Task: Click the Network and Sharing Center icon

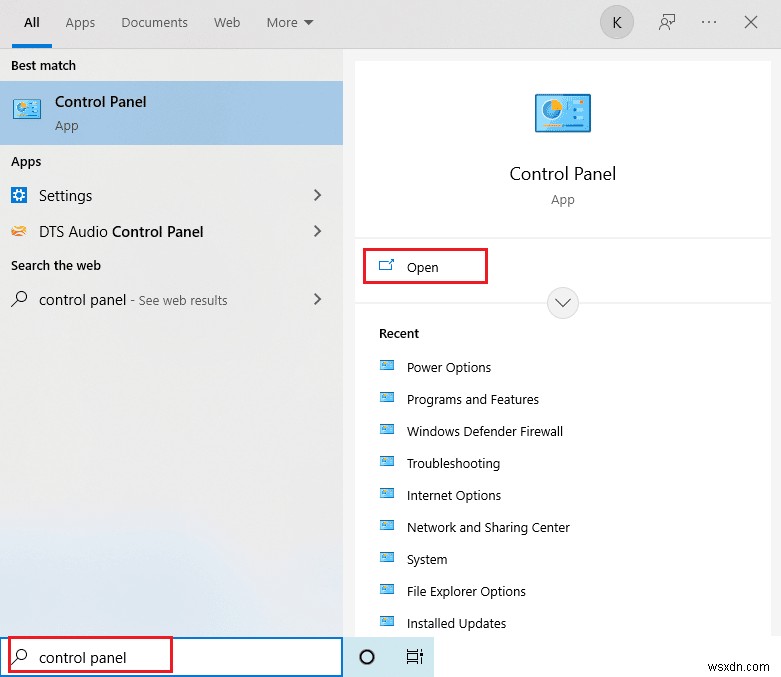Action: pyautogui.click(x=387, y=526)
